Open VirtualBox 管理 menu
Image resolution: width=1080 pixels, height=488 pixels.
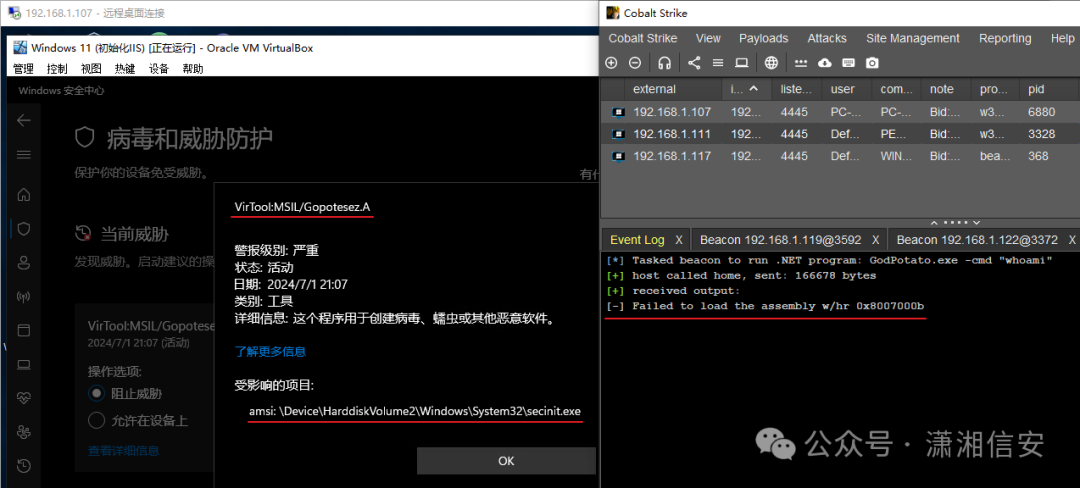click(x=23, y=69)
